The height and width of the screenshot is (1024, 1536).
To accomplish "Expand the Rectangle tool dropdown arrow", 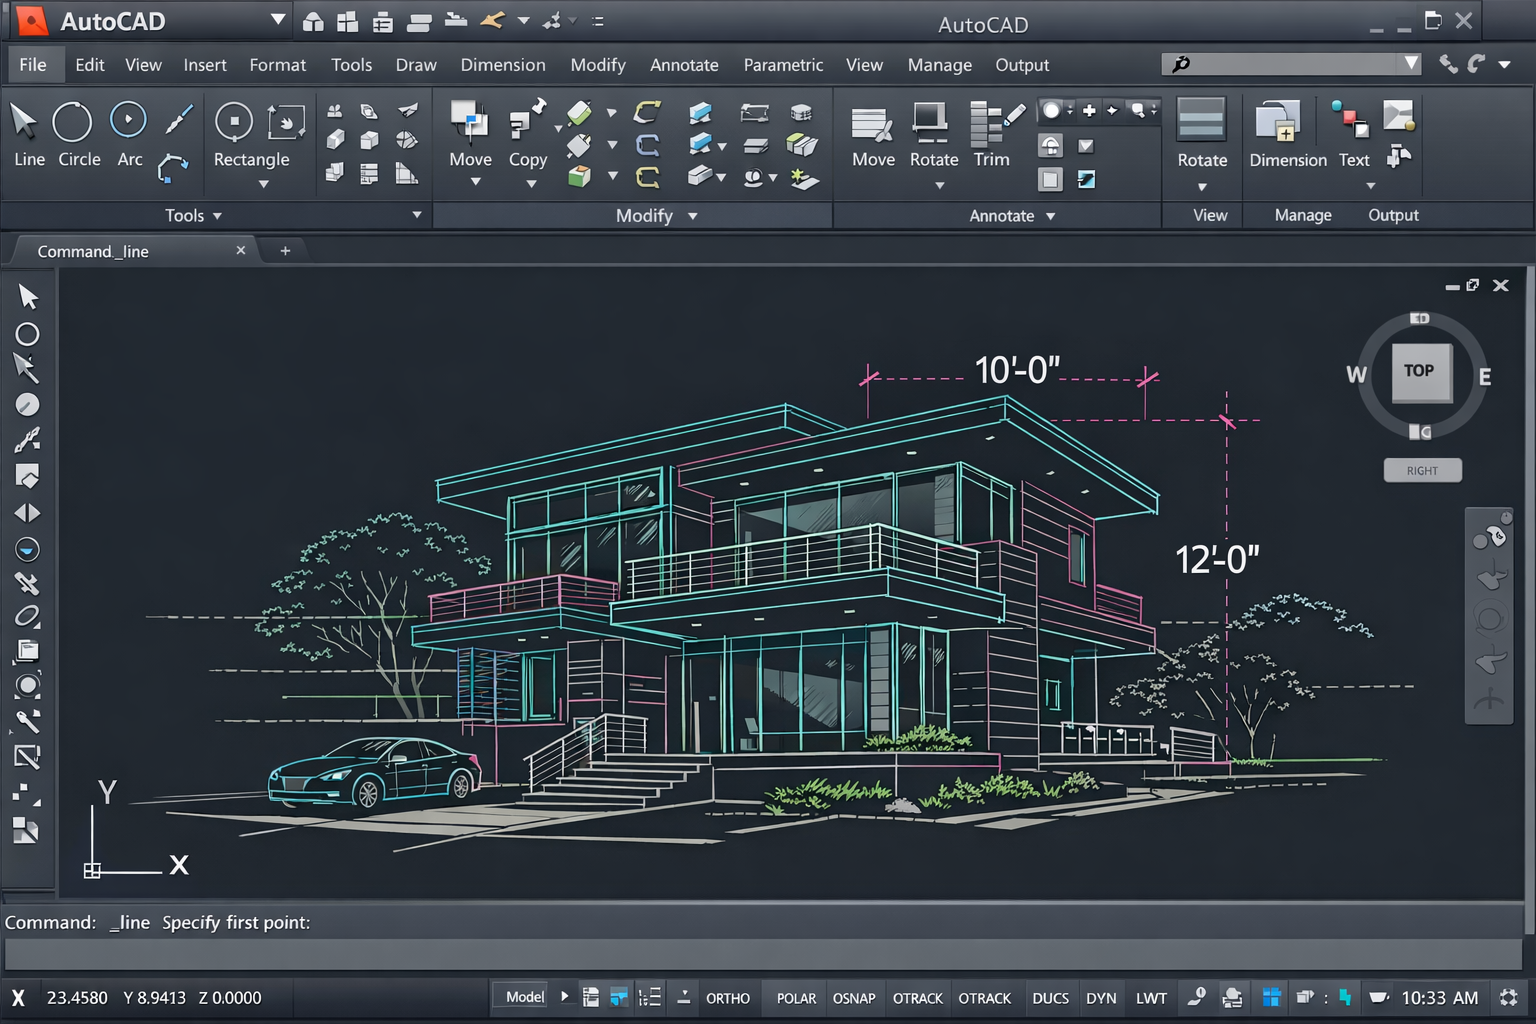I will 264,184.
